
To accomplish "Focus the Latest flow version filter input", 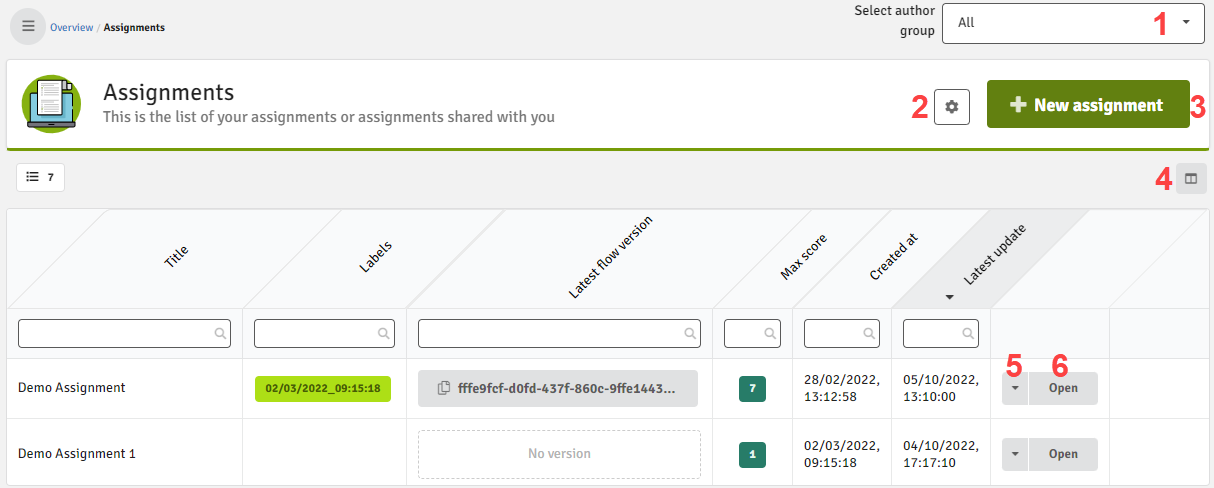I will 559,333.
